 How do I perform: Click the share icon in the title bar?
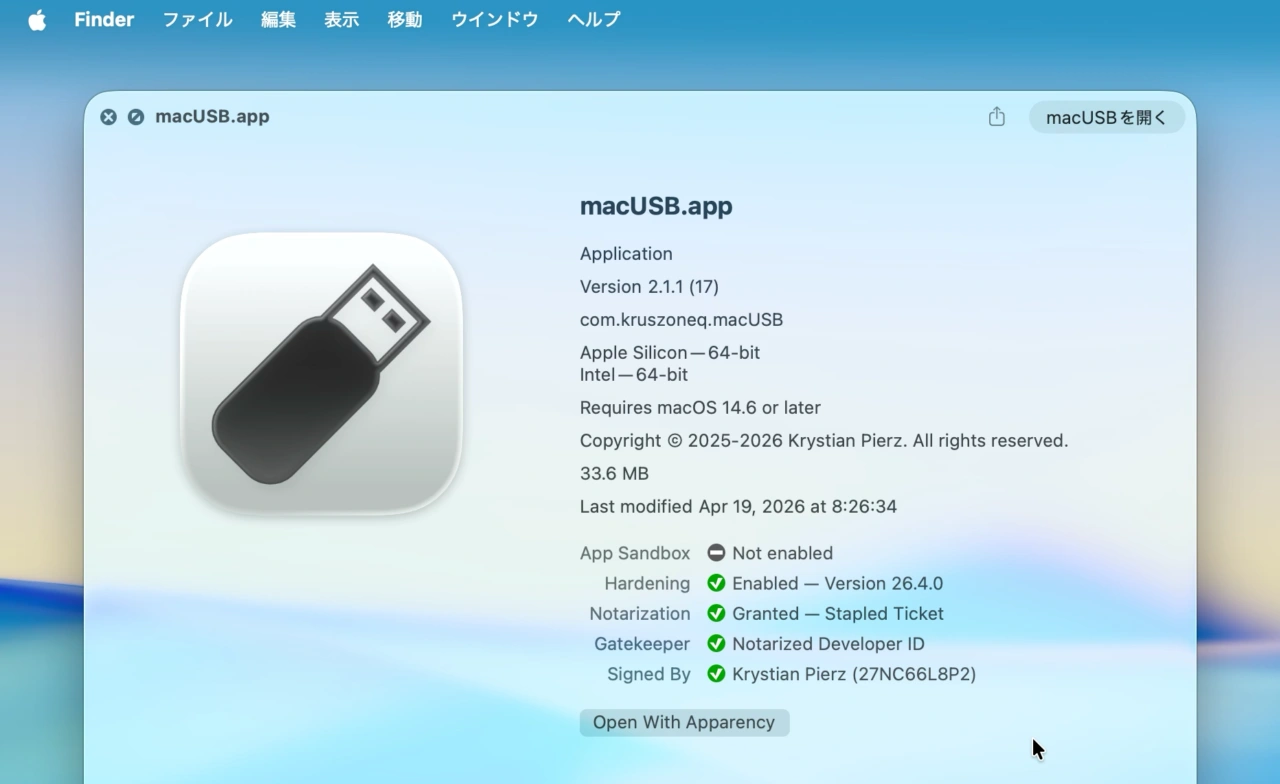(x=996, y=116)
